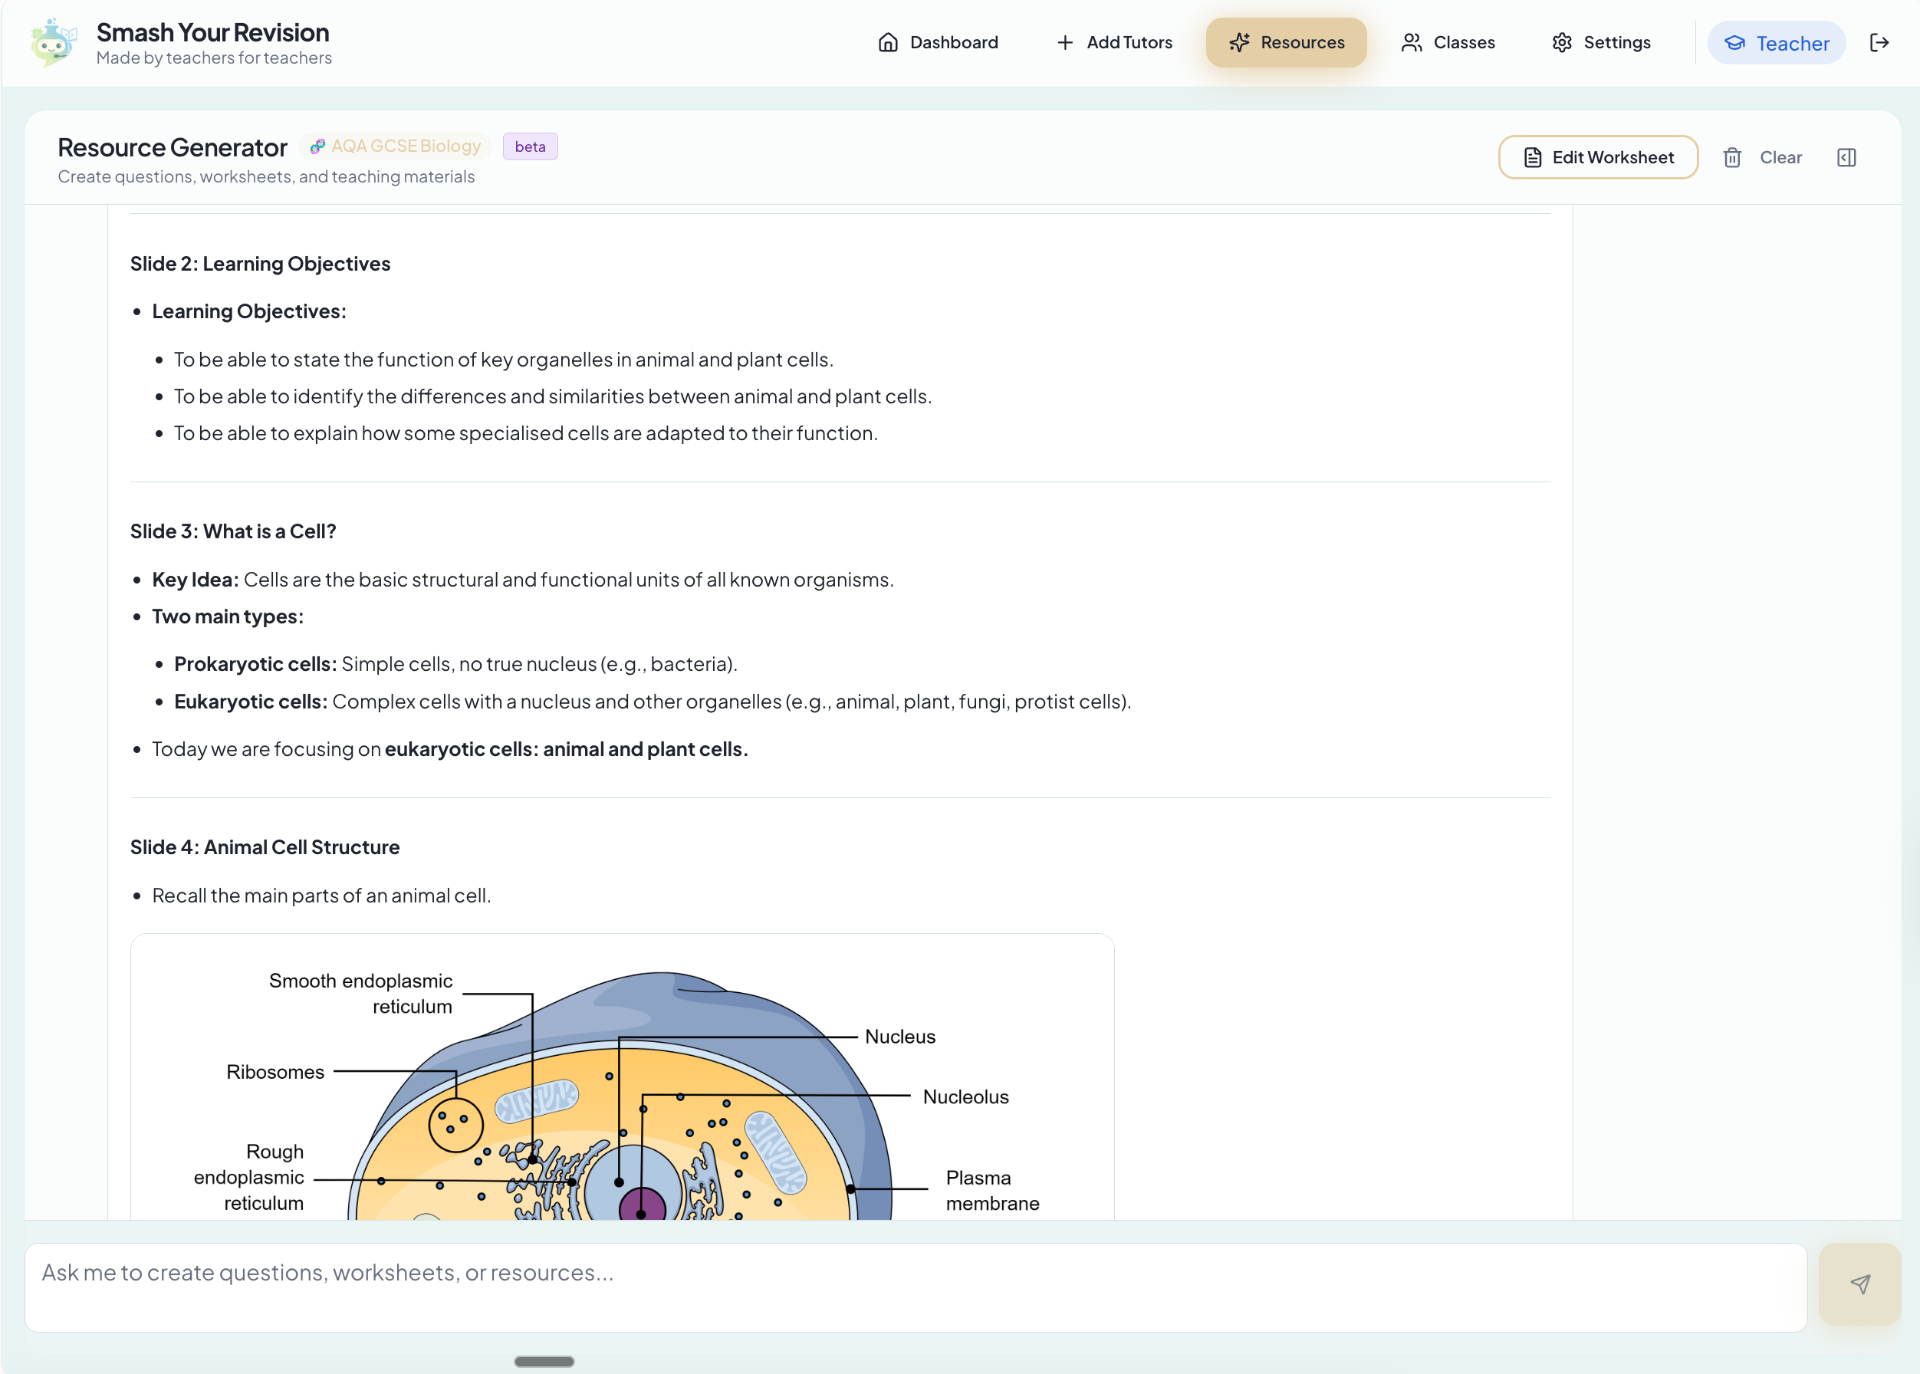Click the 'Slide 4: Animal Cell Structure' heading

265,847
